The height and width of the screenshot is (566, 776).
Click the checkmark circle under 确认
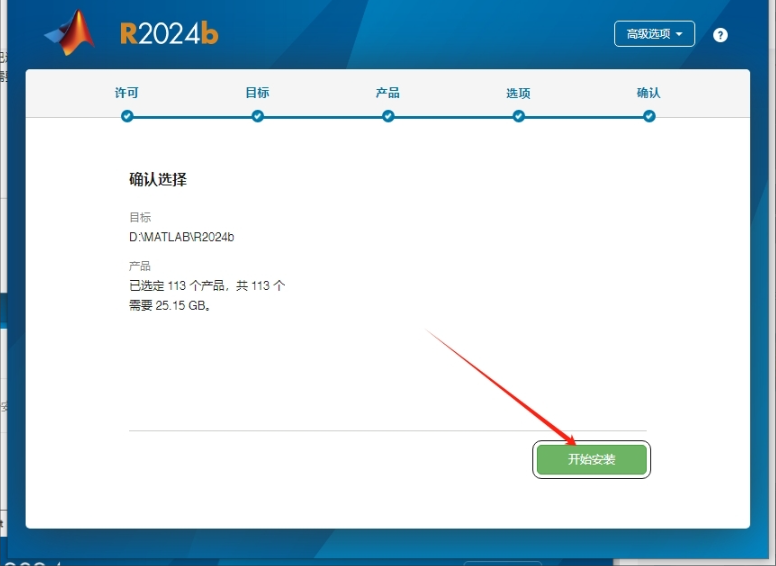point(649,116)
